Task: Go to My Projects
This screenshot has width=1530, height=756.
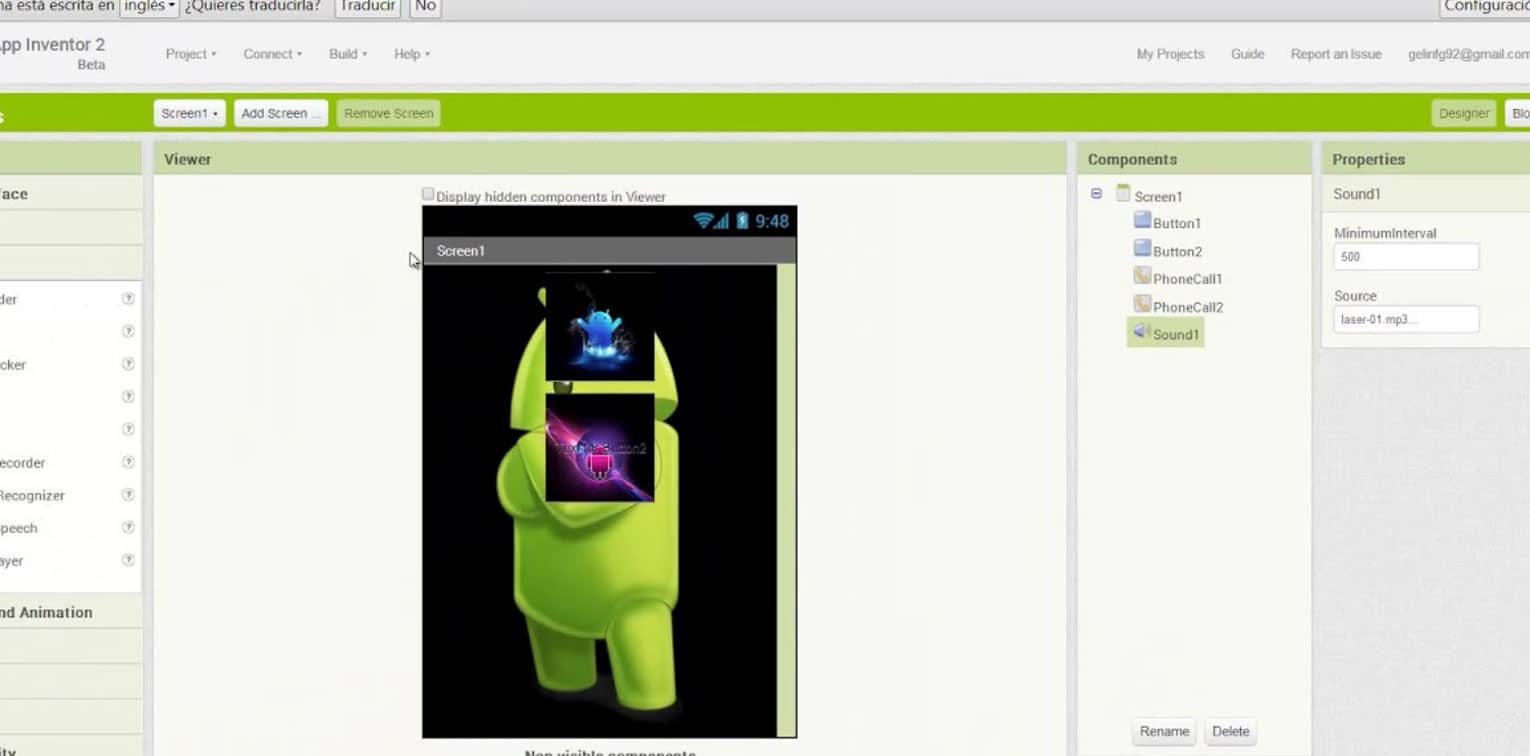Action: tap(1170, 54)
